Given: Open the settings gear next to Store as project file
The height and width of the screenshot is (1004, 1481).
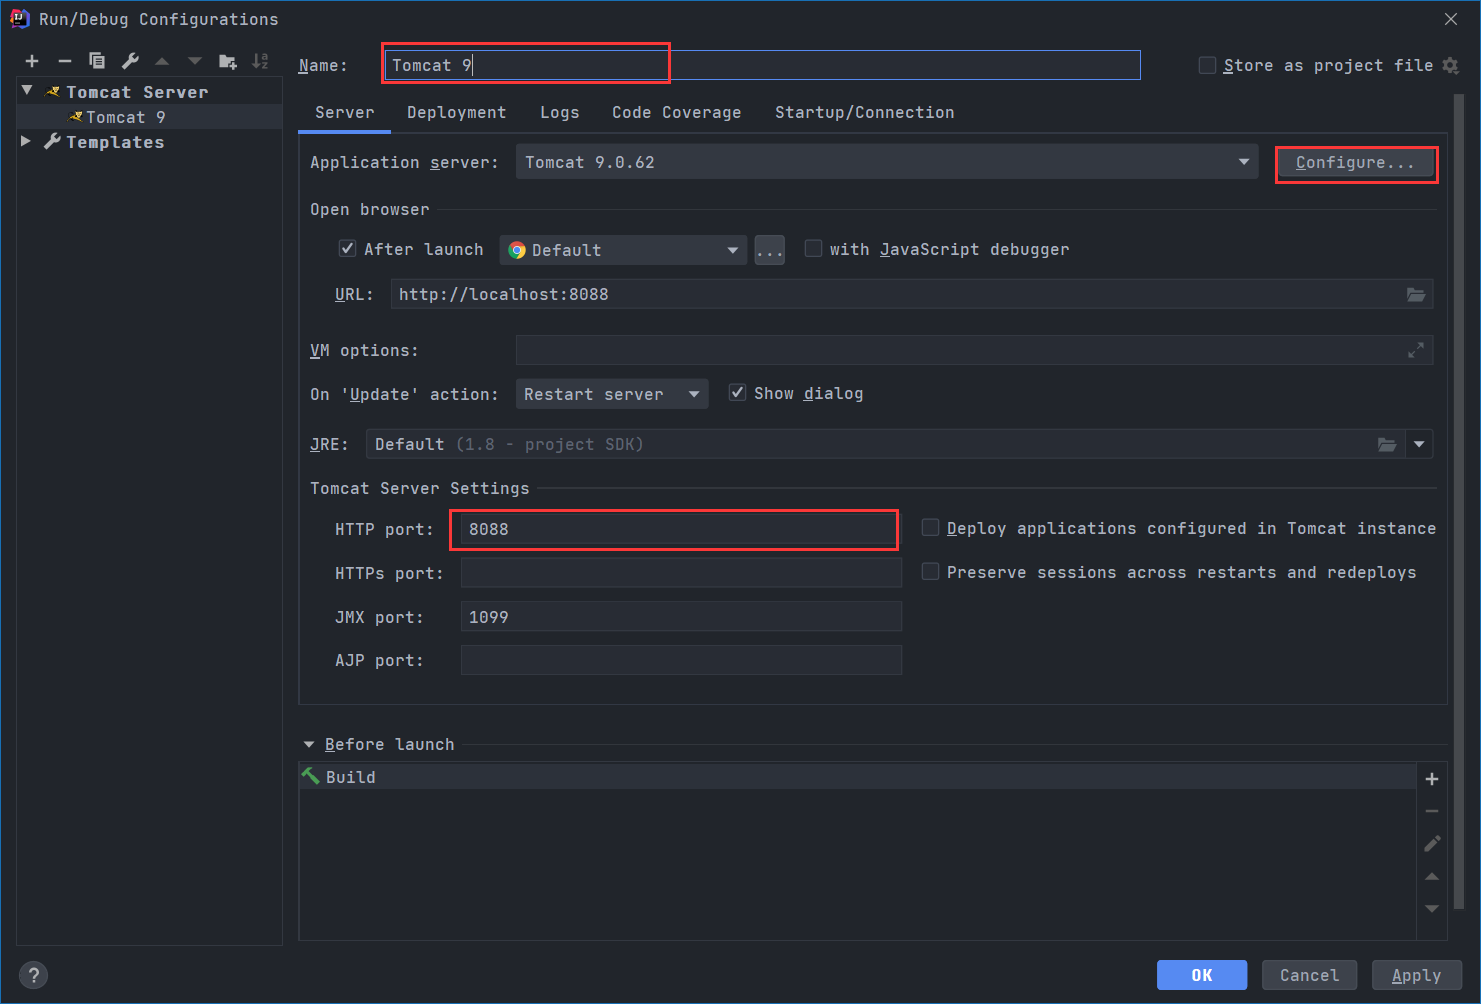Looking at the screenshot, I should [x=1451, y=65].
